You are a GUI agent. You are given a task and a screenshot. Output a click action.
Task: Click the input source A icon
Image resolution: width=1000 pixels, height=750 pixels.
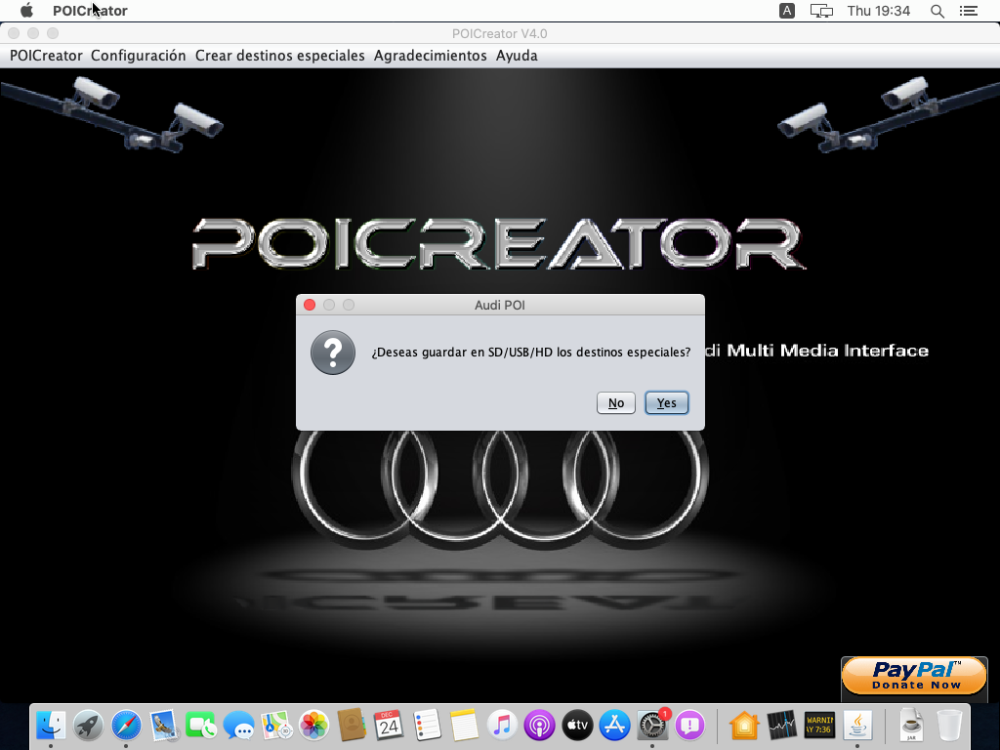[787, 10]
